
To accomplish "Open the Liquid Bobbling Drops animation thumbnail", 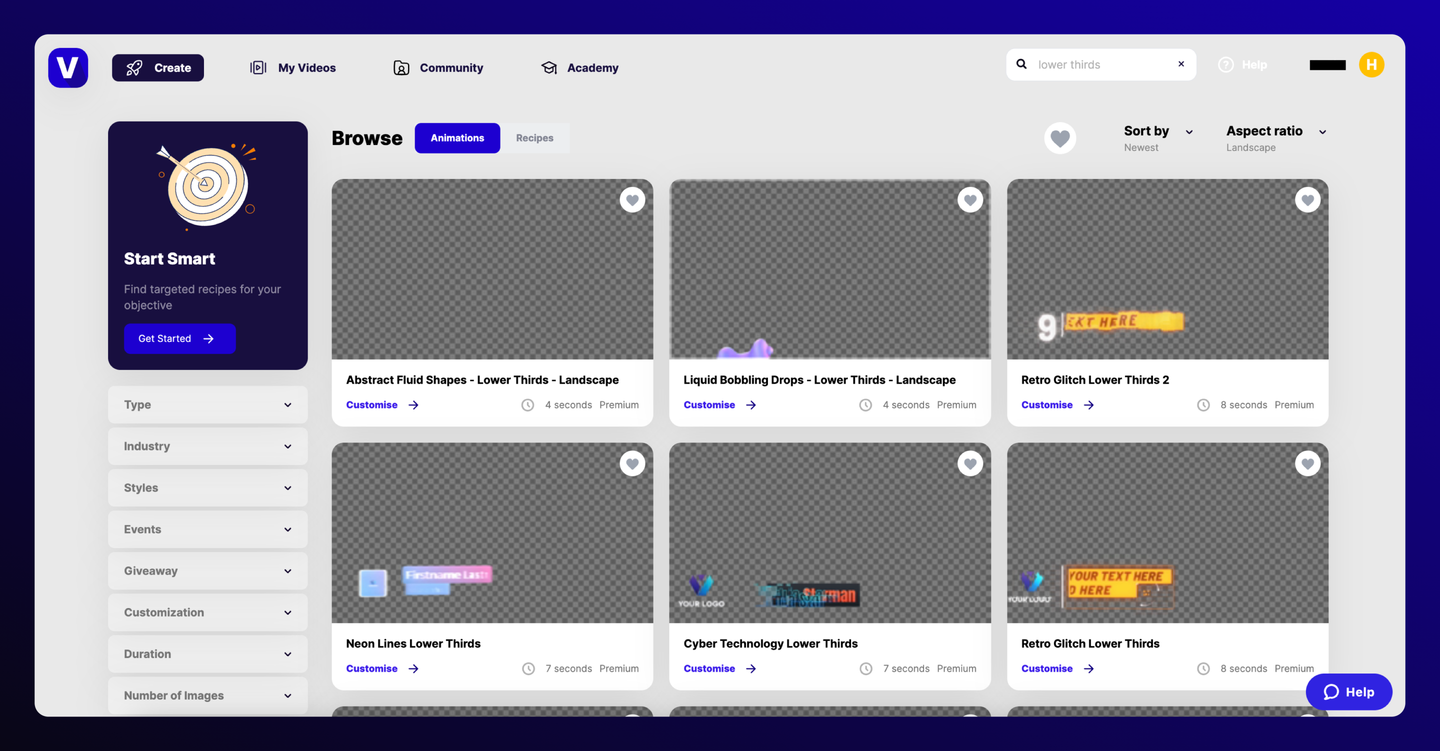I will [x=829, y=268].
